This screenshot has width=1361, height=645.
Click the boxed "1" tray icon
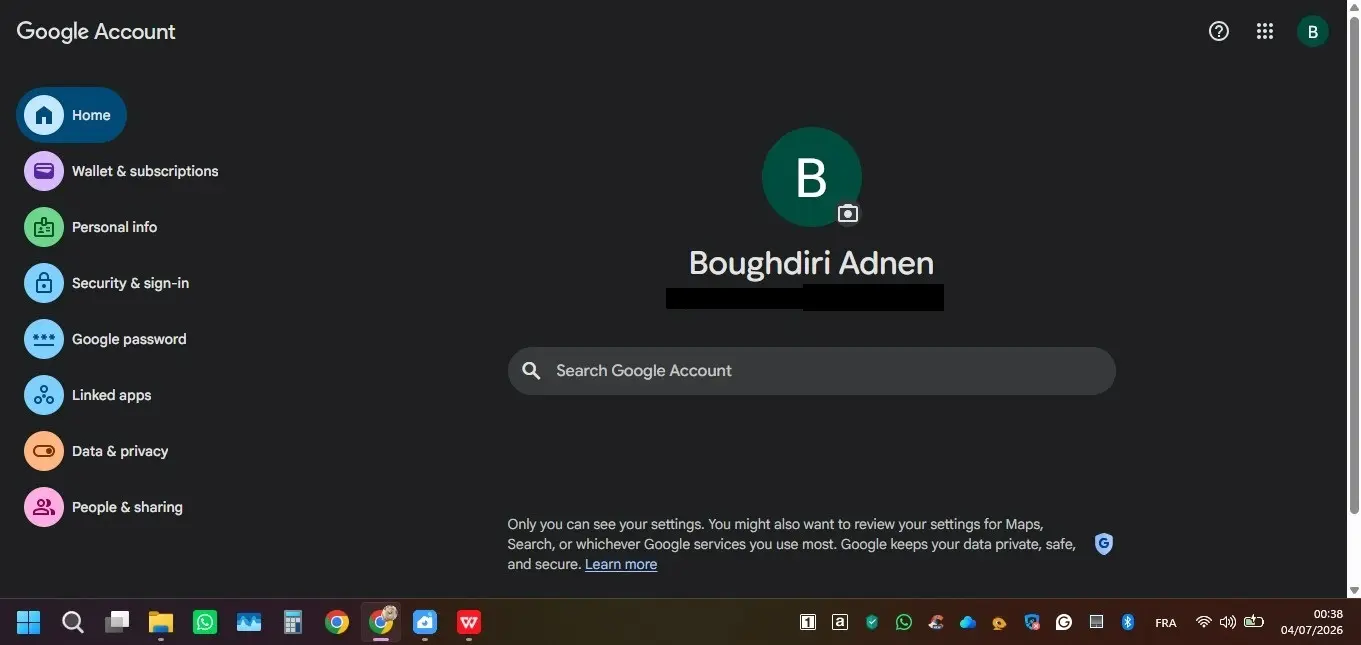pos(808,622)
